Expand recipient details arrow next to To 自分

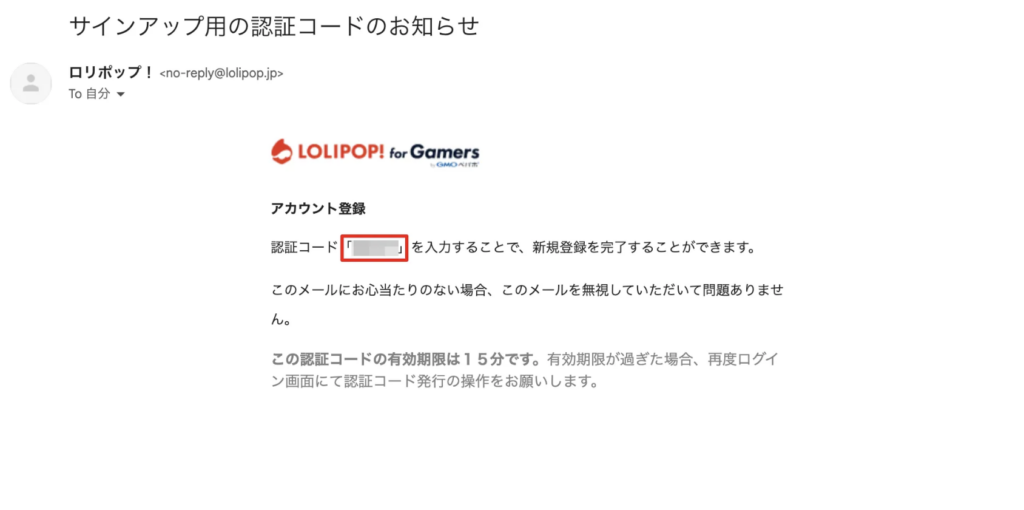[120, 94]
